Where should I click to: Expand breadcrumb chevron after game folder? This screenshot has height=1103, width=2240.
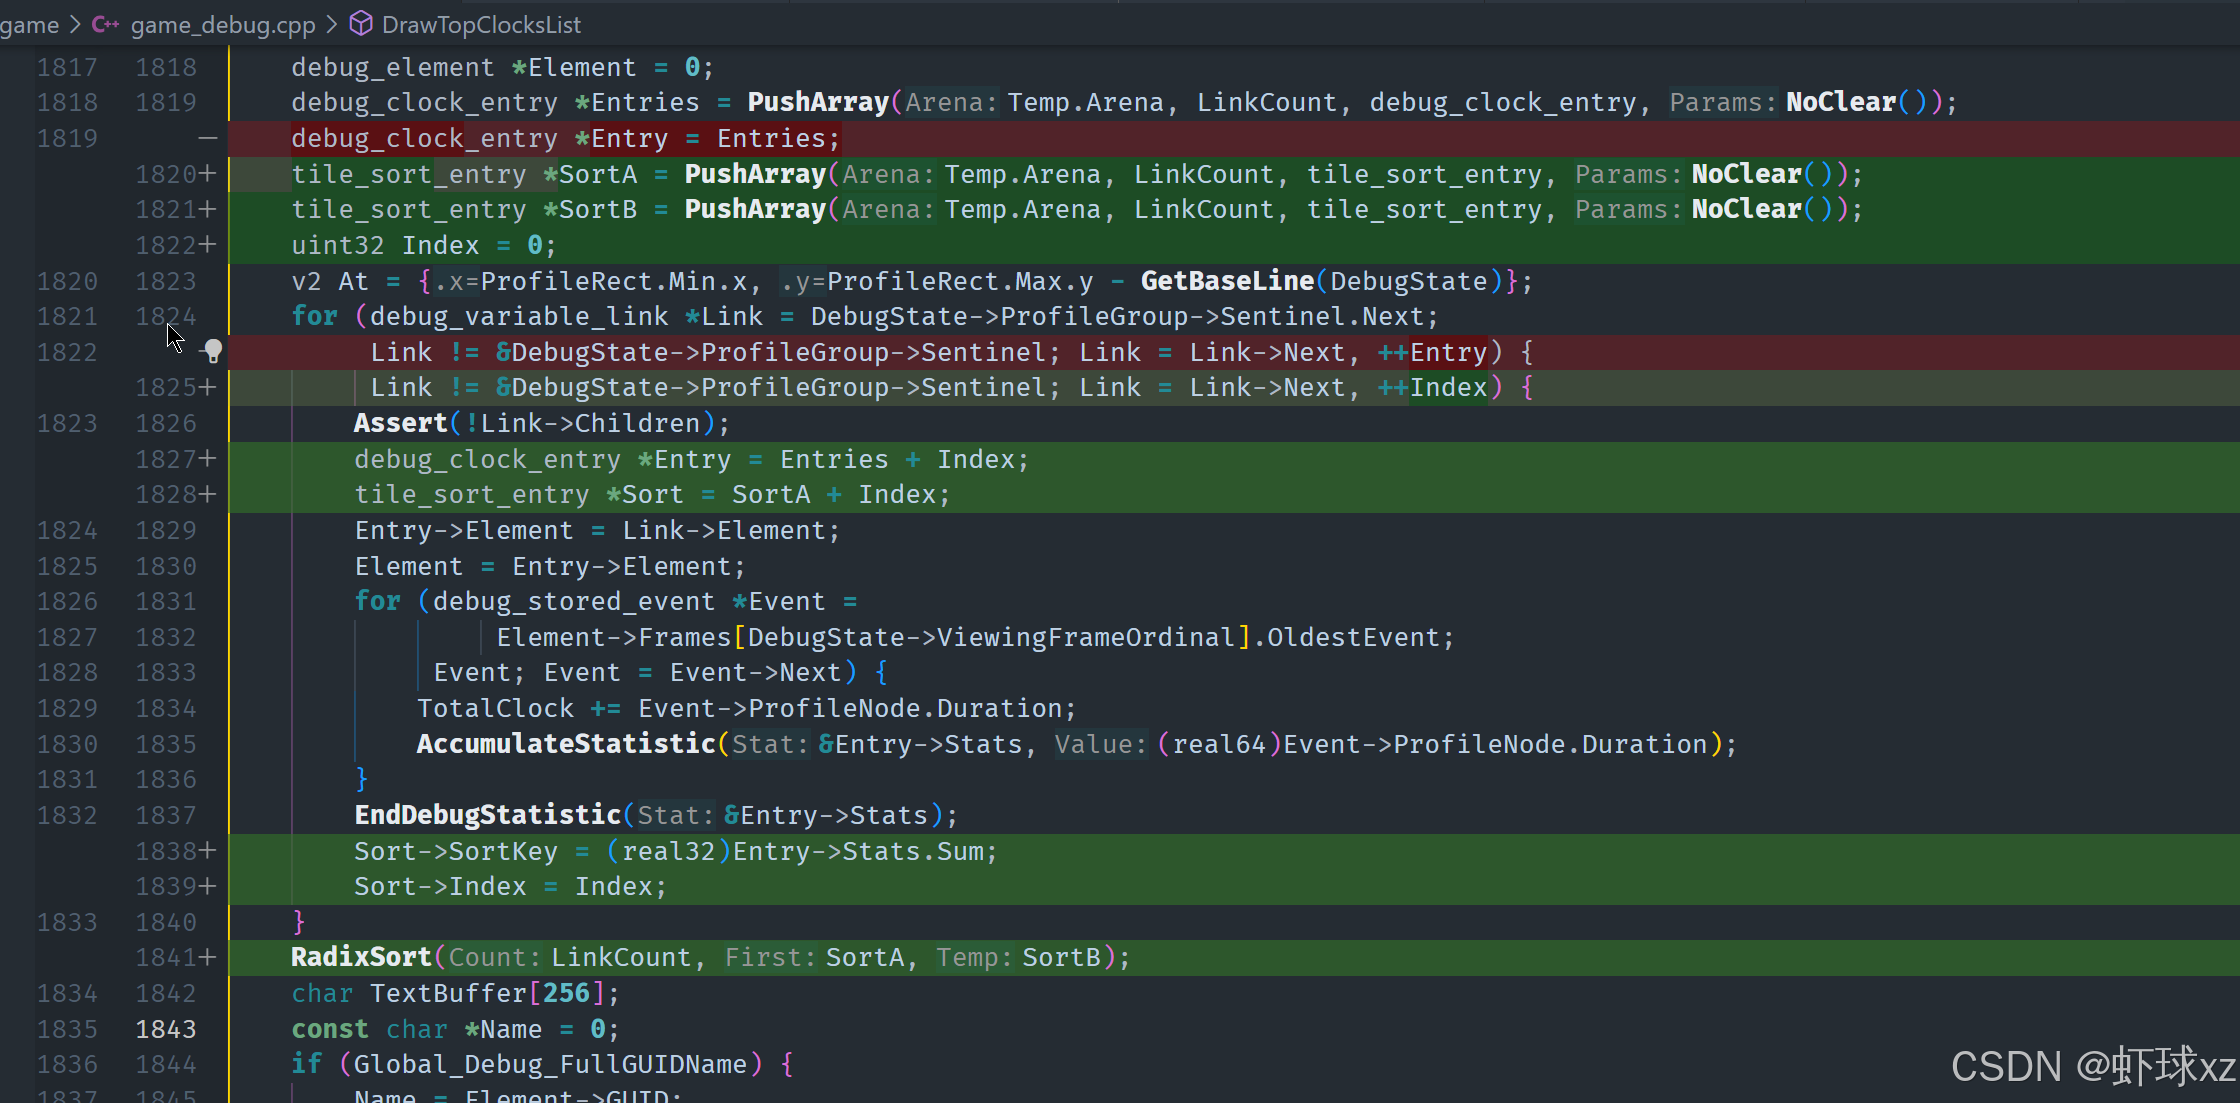tap(75, 24)
